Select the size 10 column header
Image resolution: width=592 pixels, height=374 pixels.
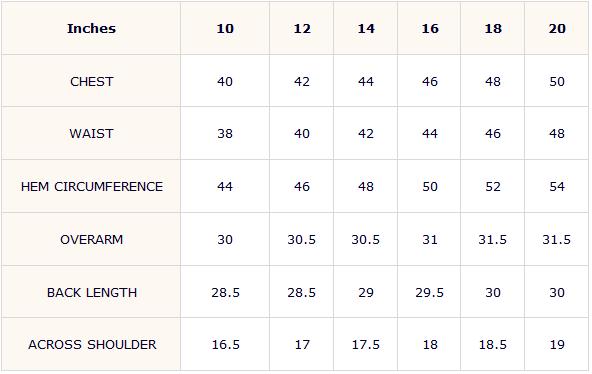tap(225, 29)
